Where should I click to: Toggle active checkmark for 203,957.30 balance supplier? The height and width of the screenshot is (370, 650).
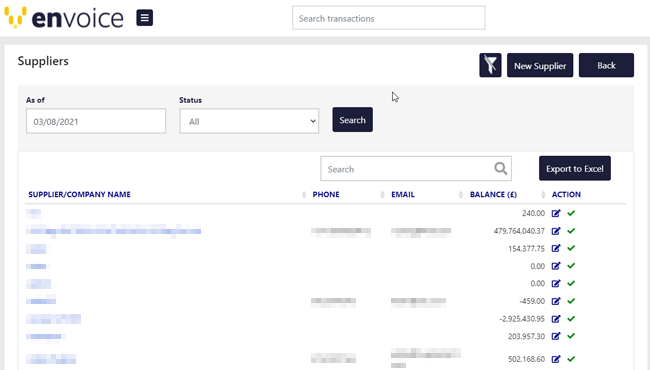pyautogui.click(x=571, y=336)
